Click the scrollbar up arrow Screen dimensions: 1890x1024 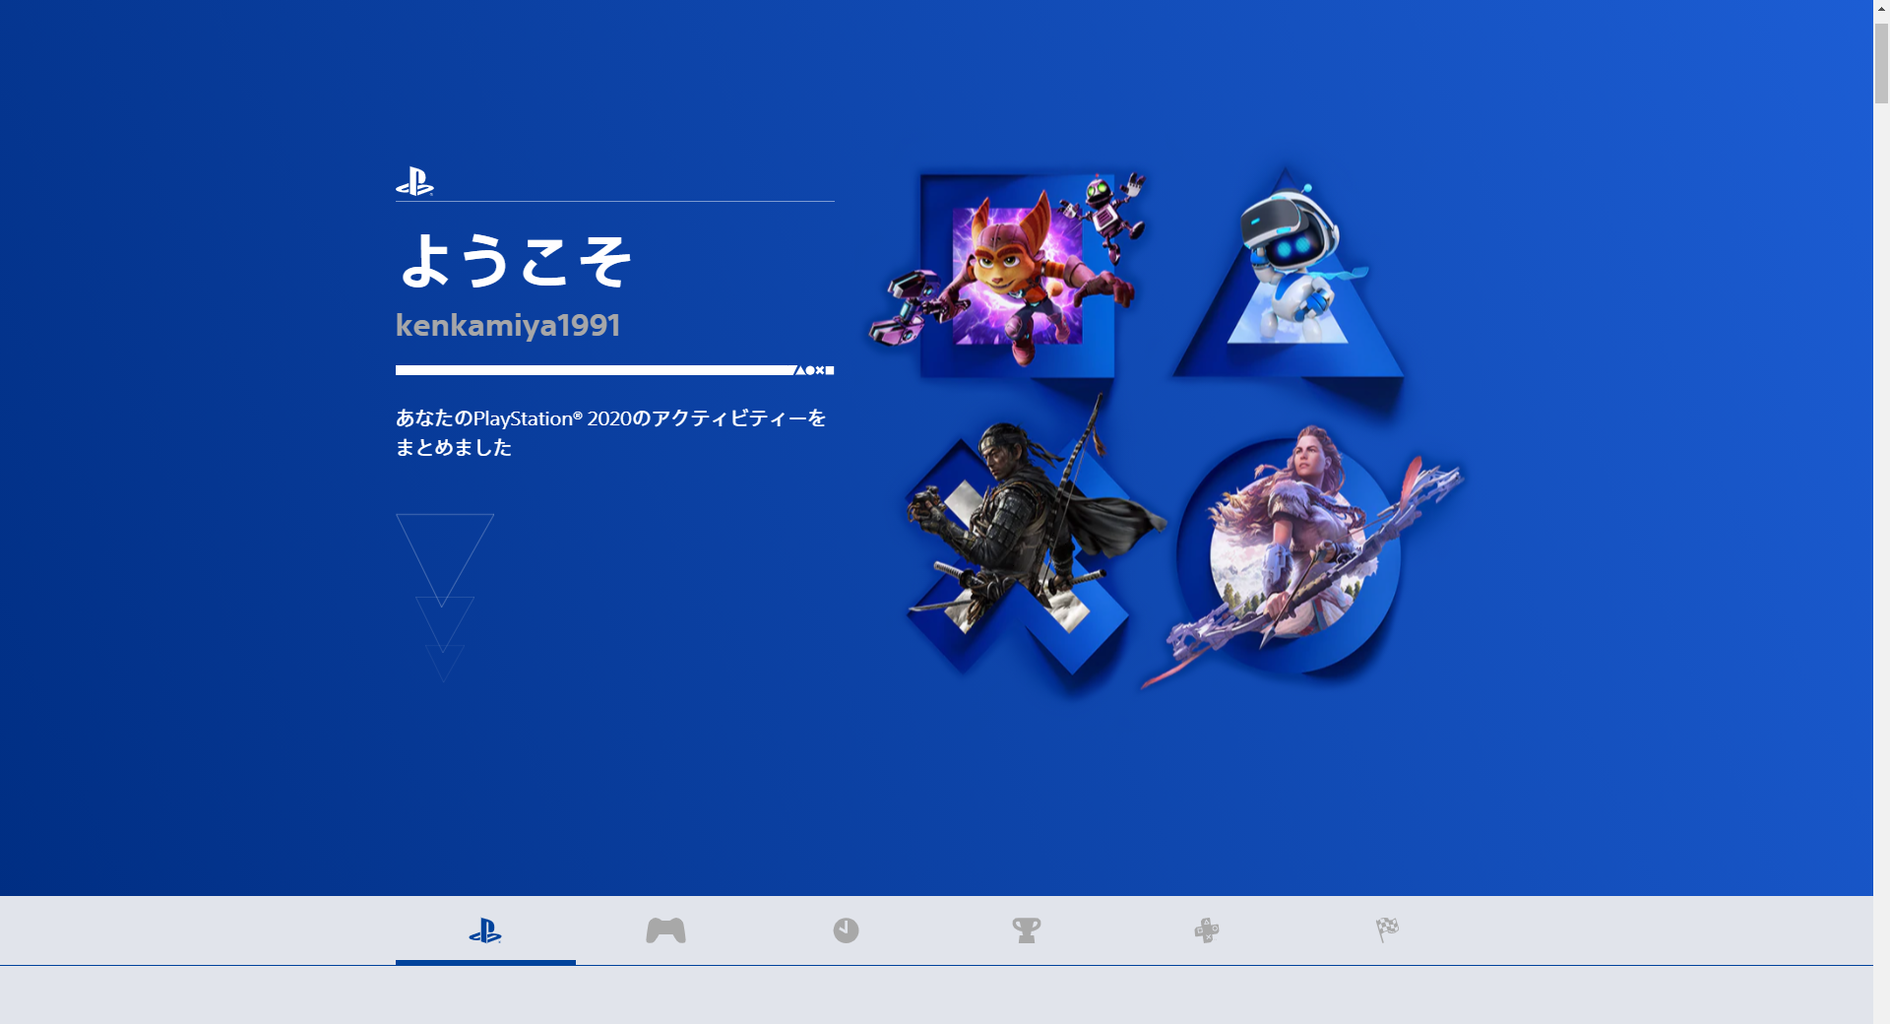click(x=1881, y=9)
